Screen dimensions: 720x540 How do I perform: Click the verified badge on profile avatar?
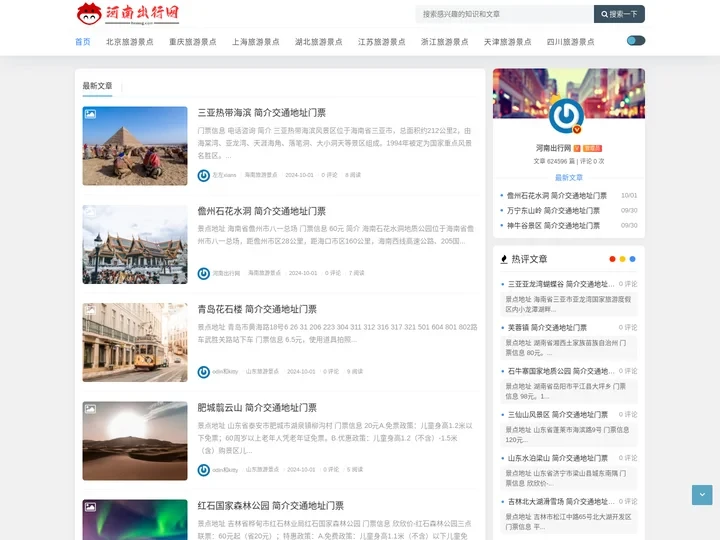[577, 129]
